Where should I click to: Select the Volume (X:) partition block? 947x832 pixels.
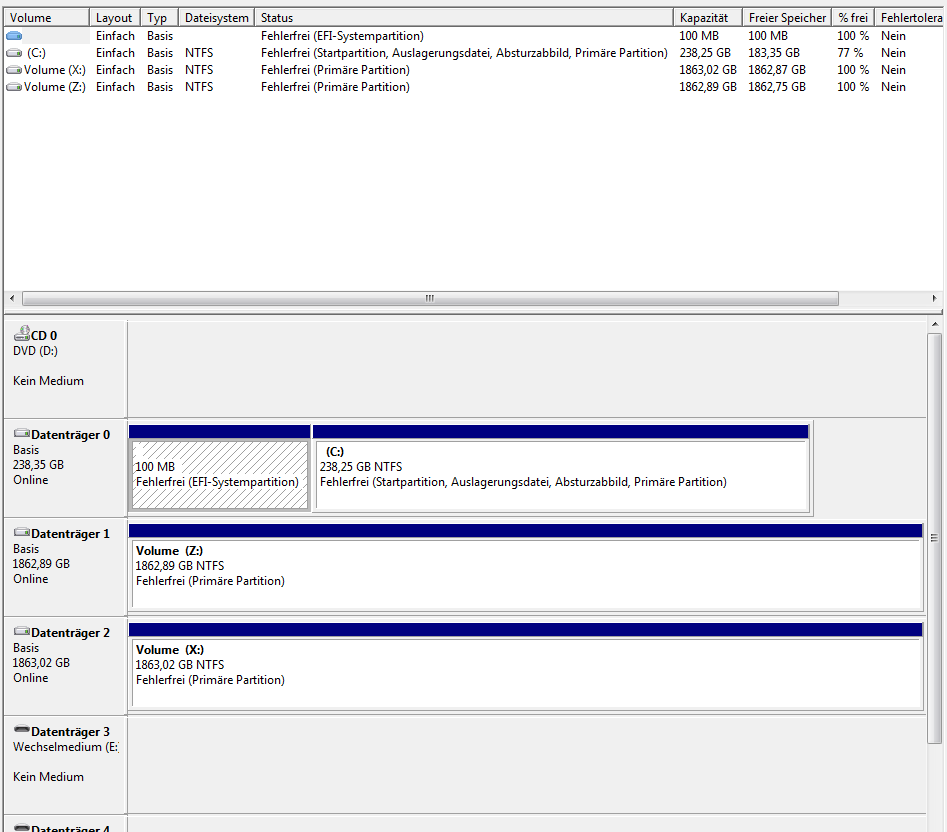[x=526, y=667]
